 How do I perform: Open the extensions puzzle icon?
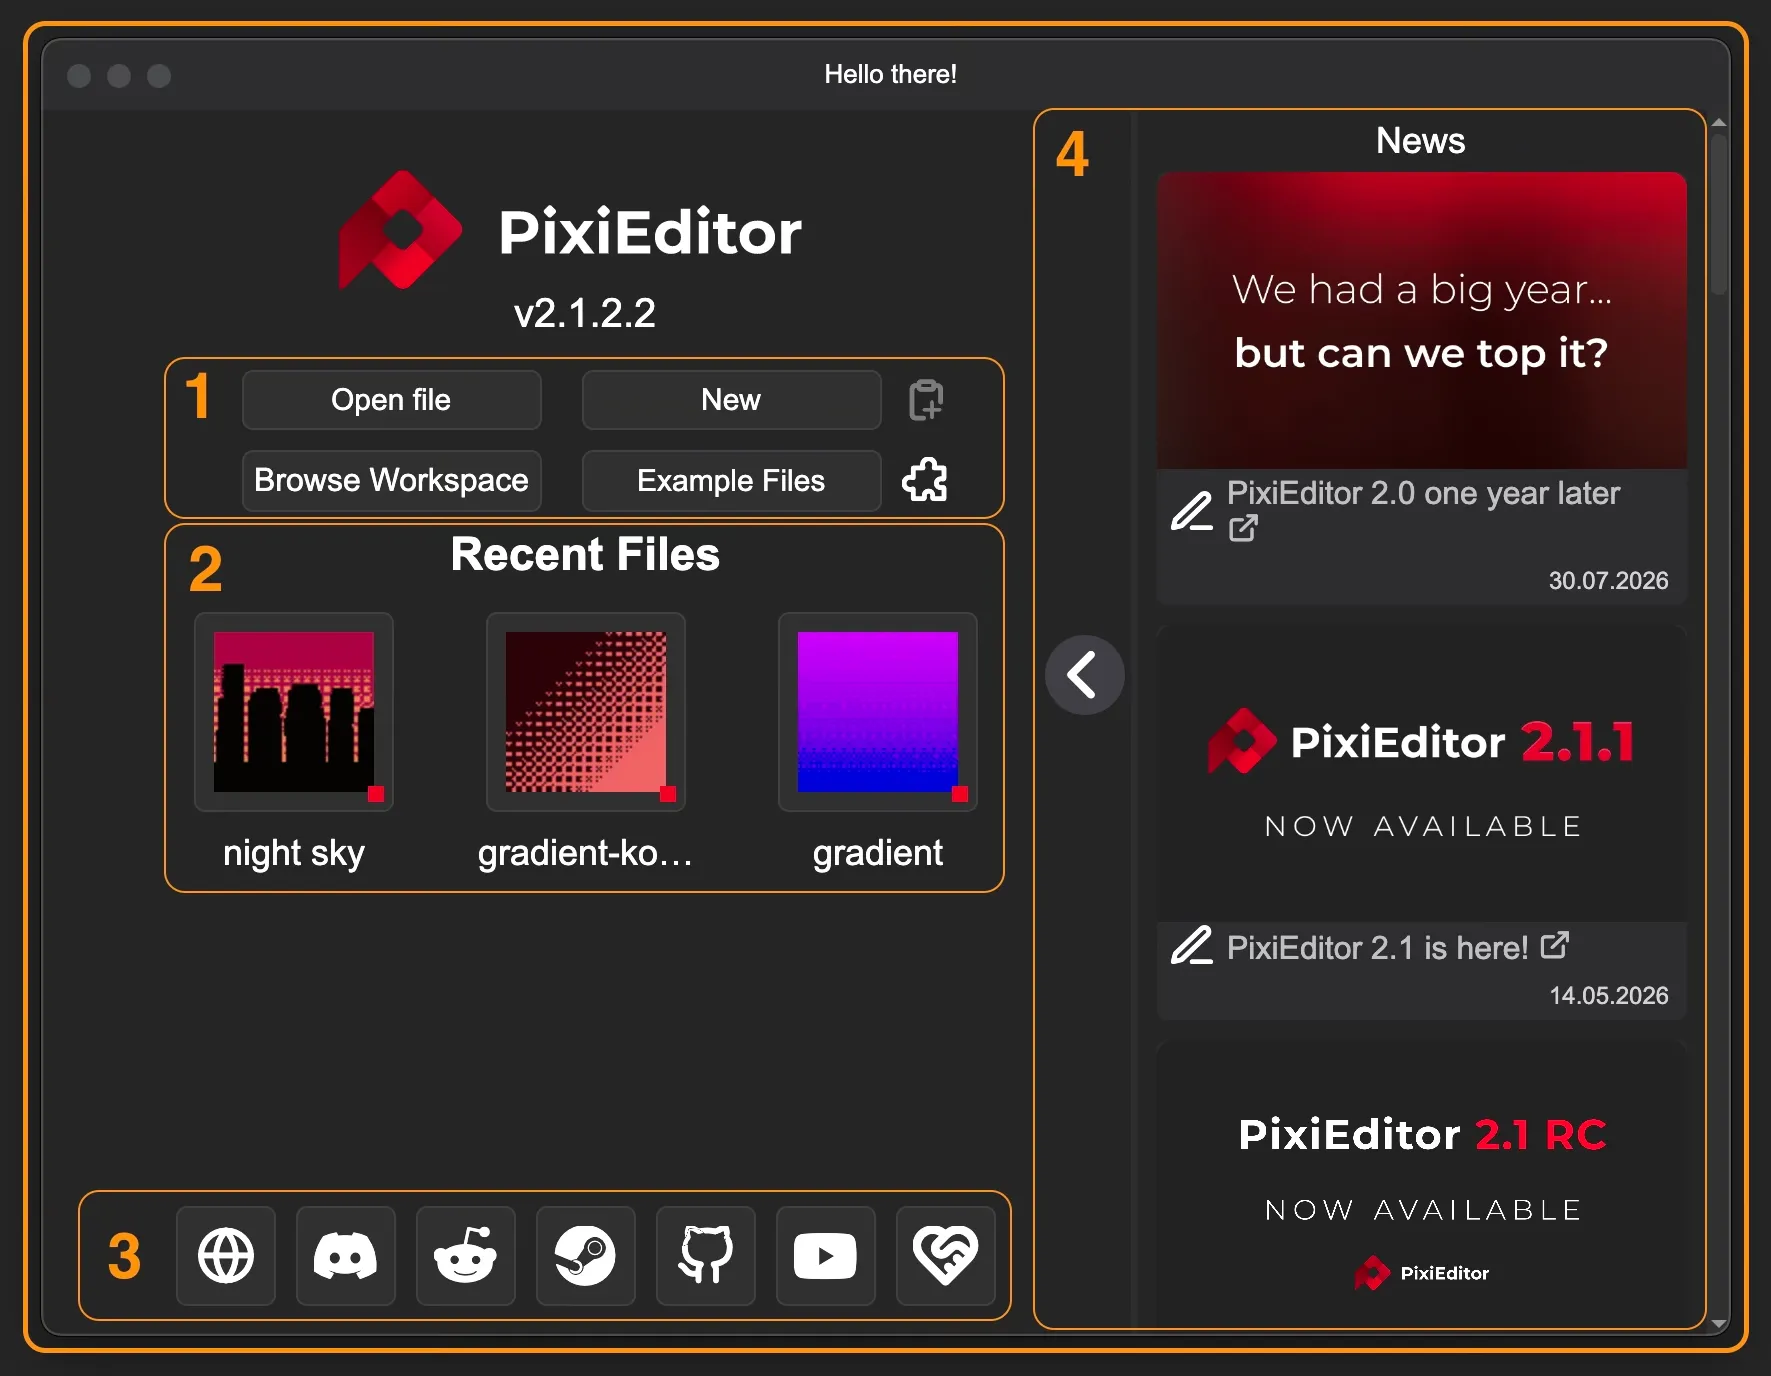pos(925,480)
